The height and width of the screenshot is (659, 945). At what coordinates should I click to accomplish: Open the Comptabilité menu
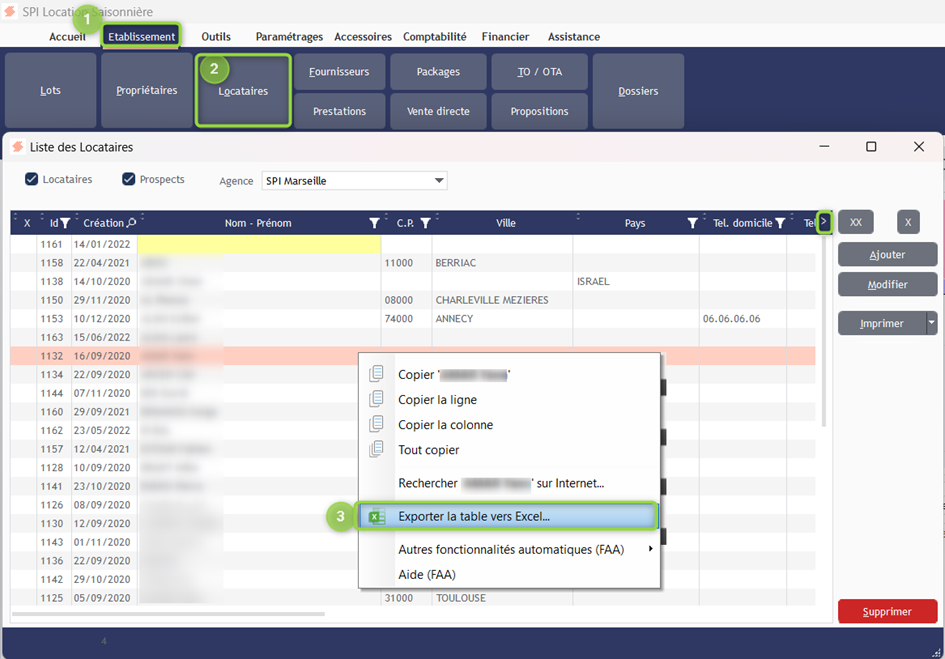(434, 37)
